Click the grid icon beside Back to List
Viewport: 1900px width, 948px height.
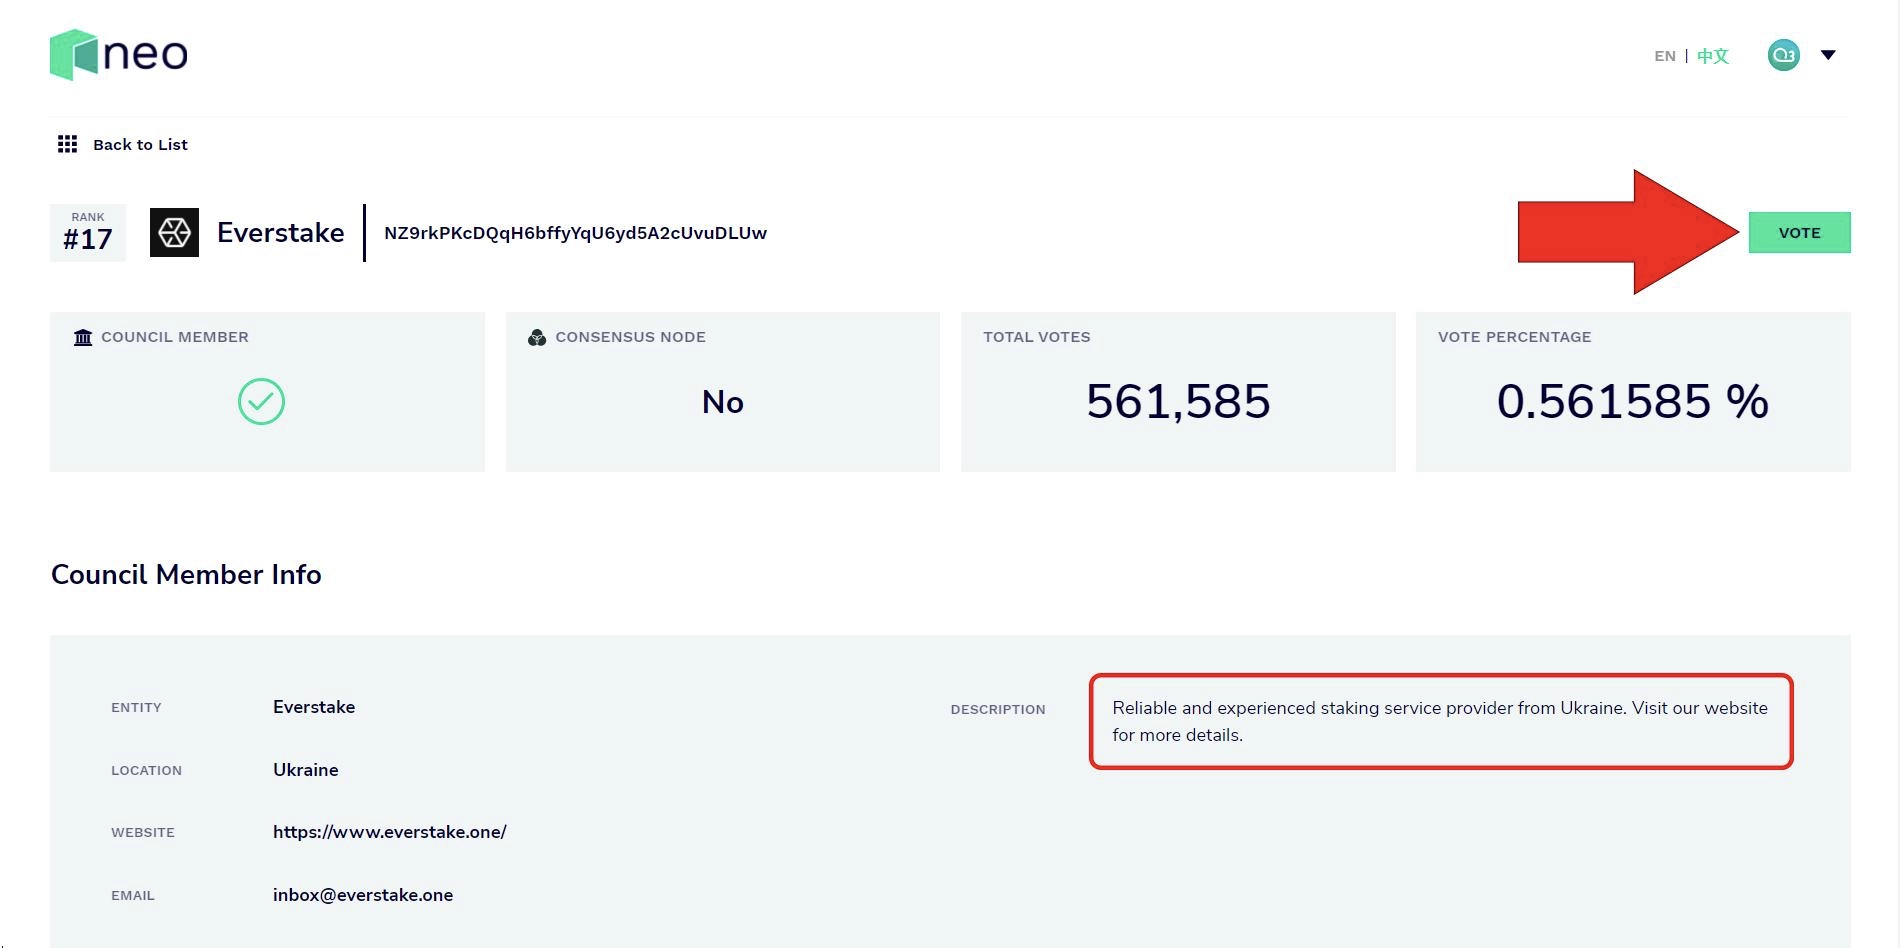pos(67,144)
